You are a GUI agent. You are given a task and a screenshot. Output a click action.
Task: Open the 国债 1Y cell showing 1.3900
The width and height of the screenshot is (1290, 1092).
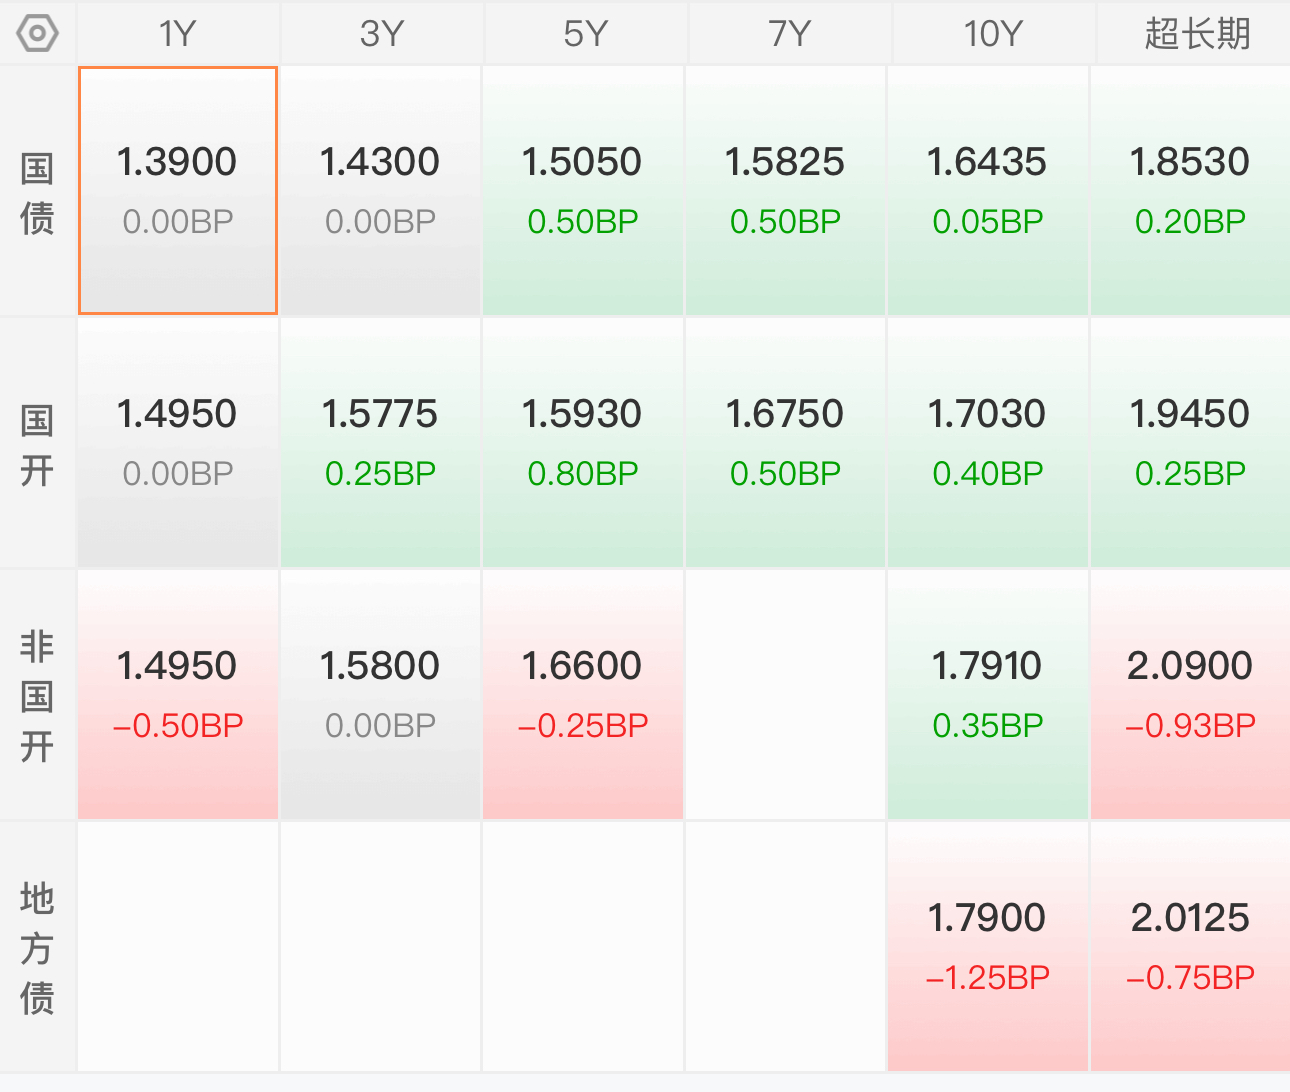(x=178, y=190)
